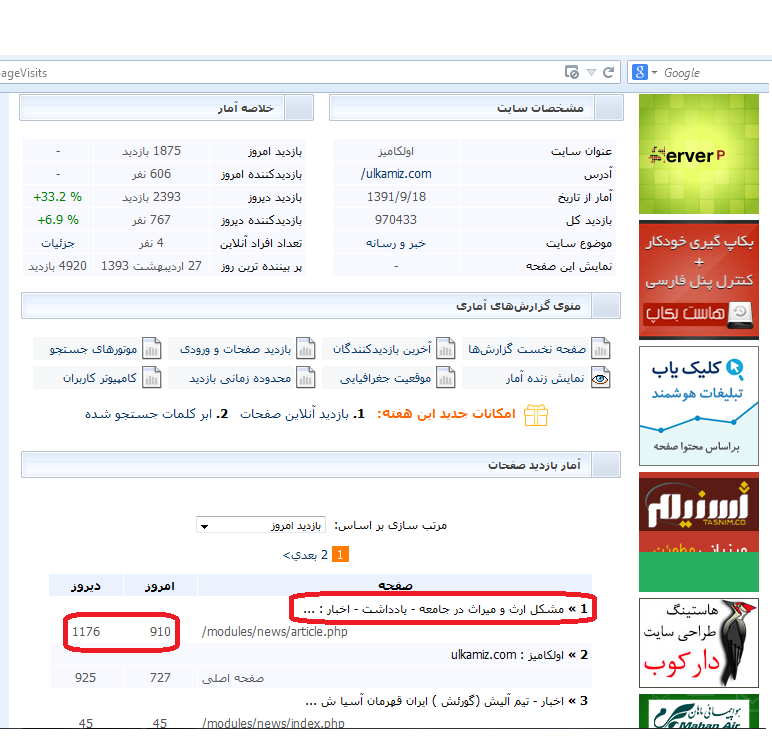
Task: Click the محدوده زمانی بازدید icon
Action: [x=305, y=378]
